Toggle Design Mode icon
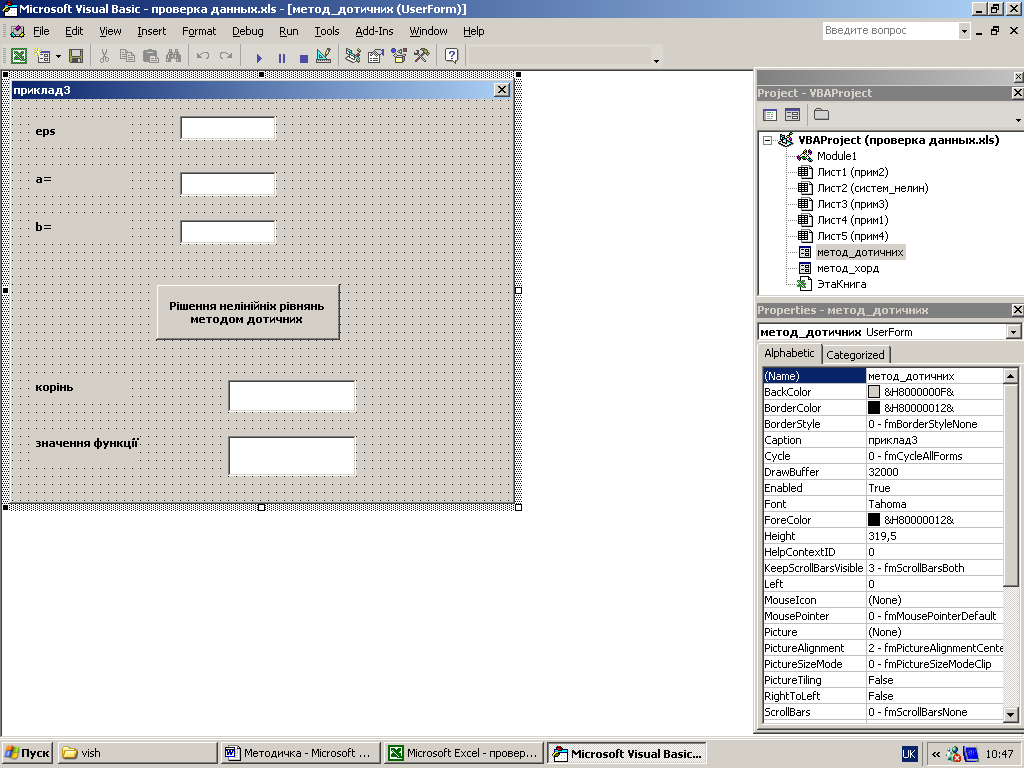 coord(324,56)
